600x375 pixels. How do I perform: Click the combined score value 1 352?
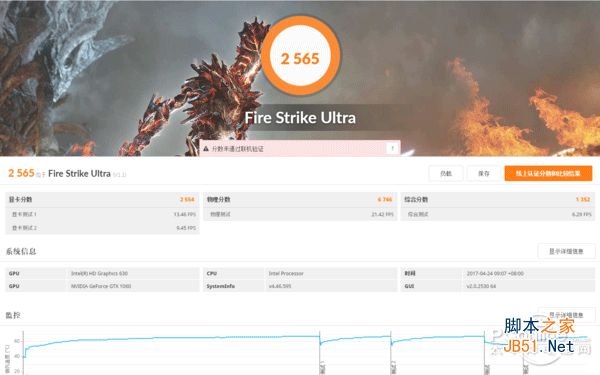click(x=583, y=199)
